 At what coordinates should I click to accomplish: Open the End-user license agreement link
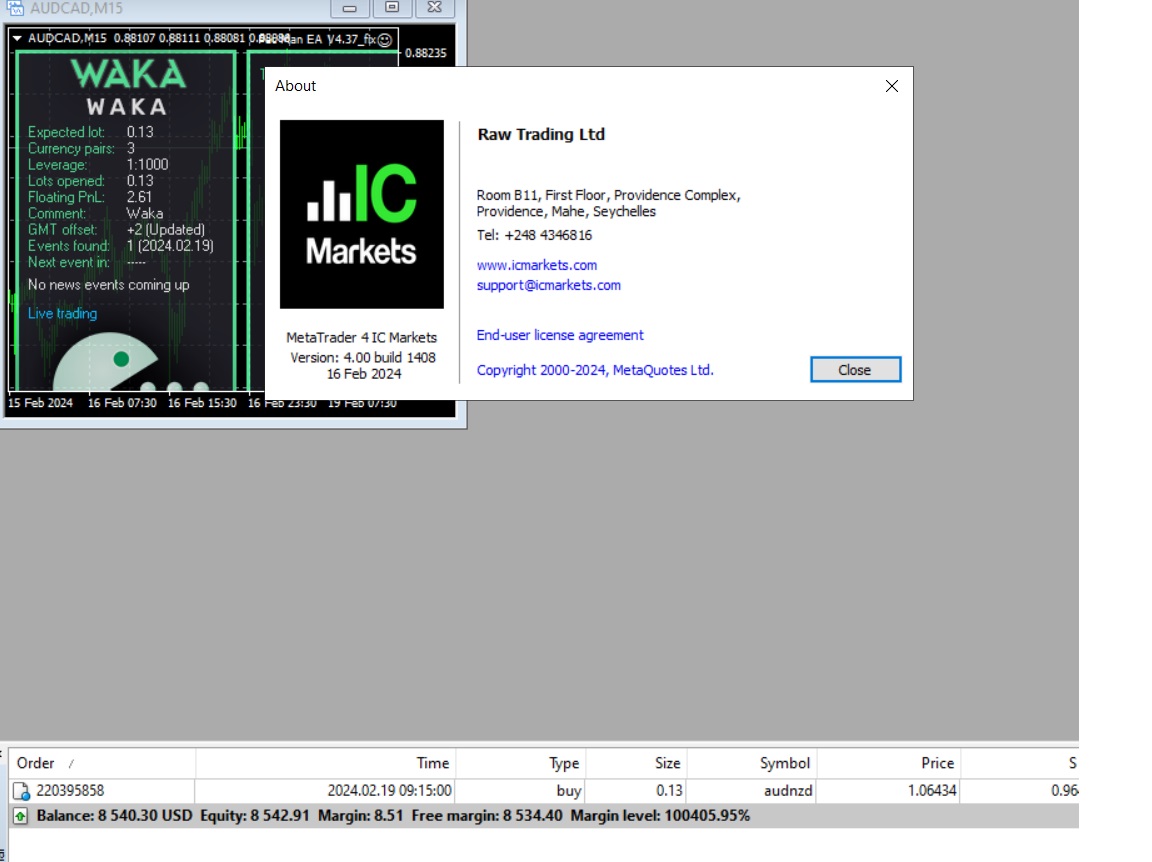coord(560,335)
